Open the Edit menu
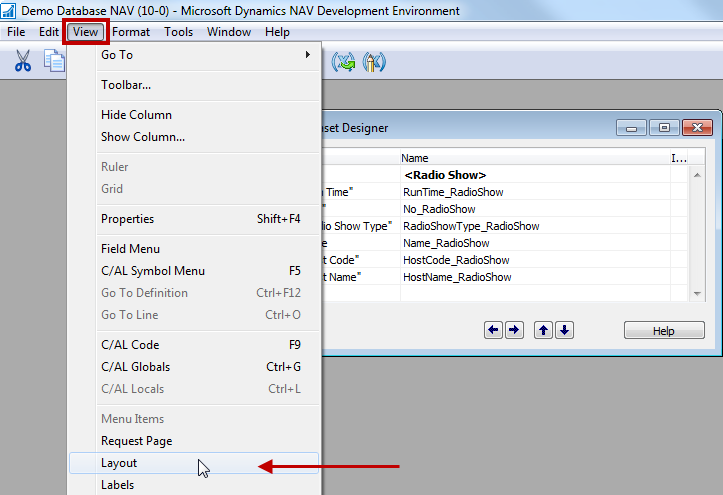Image resolution: width=723 pixels, height=495 pixels. pyautogui.click(x=48, y=32)
